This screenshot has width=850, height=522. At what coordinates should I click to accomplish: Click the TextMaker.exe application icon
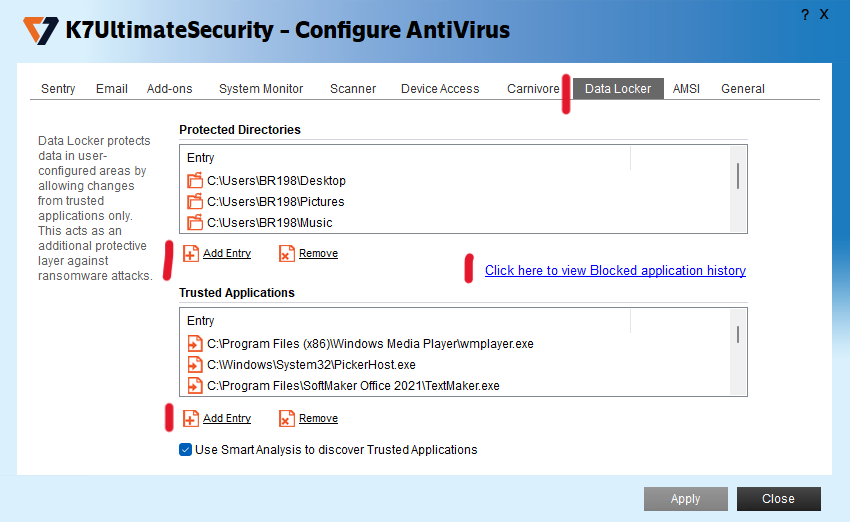(195, 386)
